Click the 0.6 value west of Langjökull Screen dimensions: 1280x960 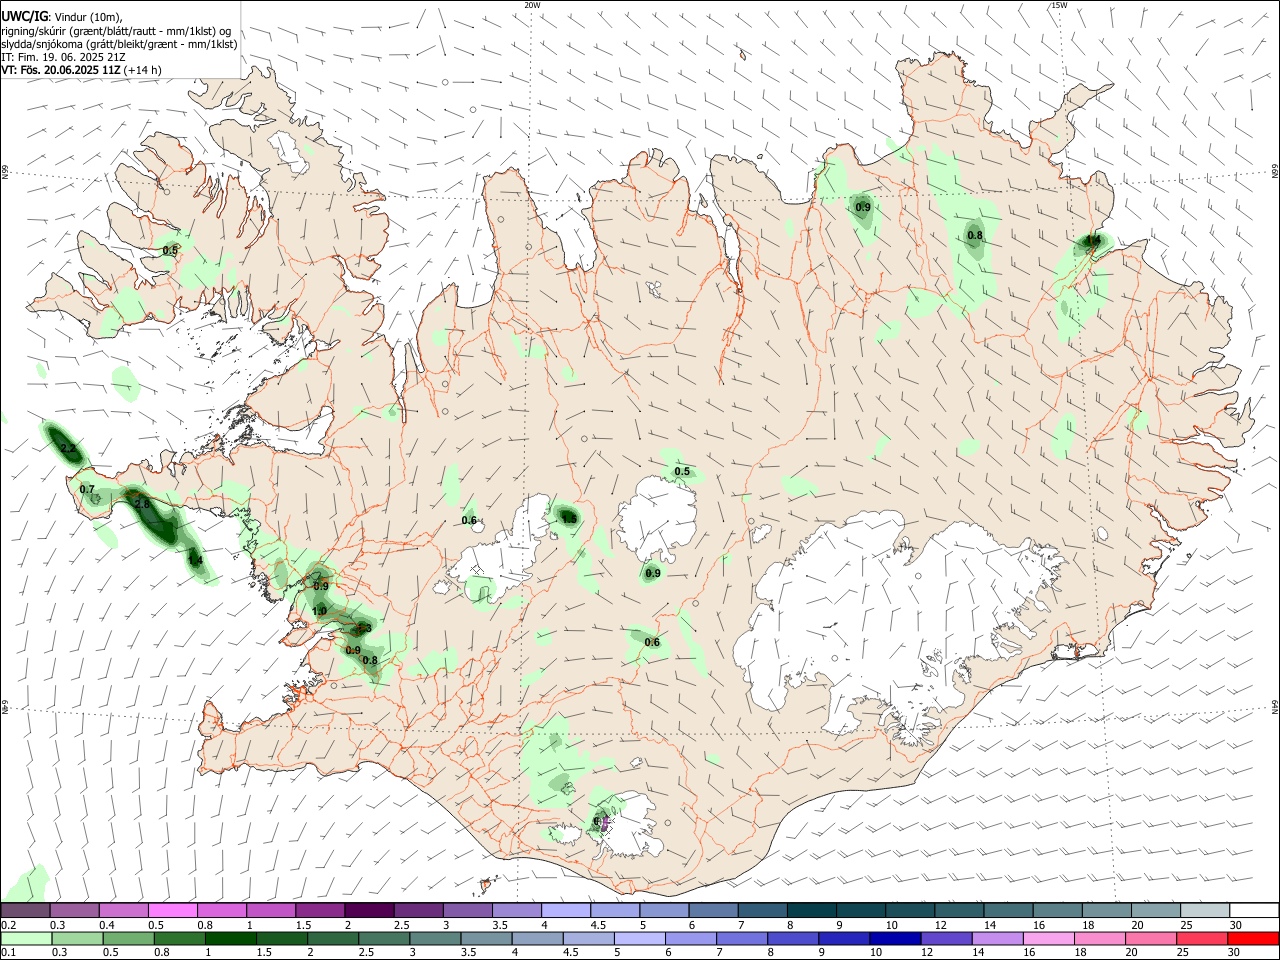(469, 520)
